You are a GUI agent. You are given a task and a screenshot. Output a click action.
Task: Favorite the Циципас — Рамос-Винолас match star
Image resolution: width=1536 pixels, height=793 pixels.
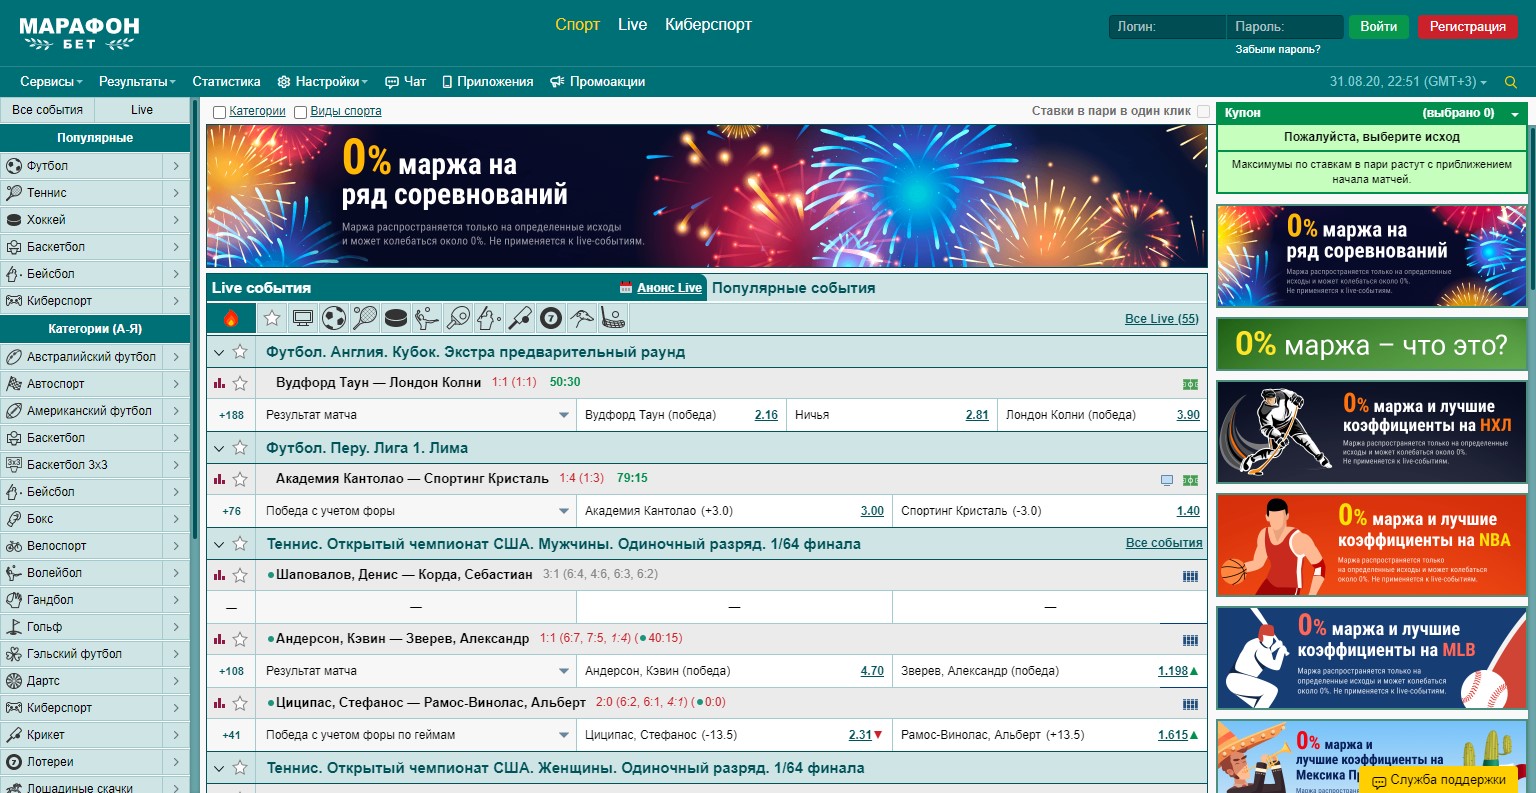click(240, 703)
